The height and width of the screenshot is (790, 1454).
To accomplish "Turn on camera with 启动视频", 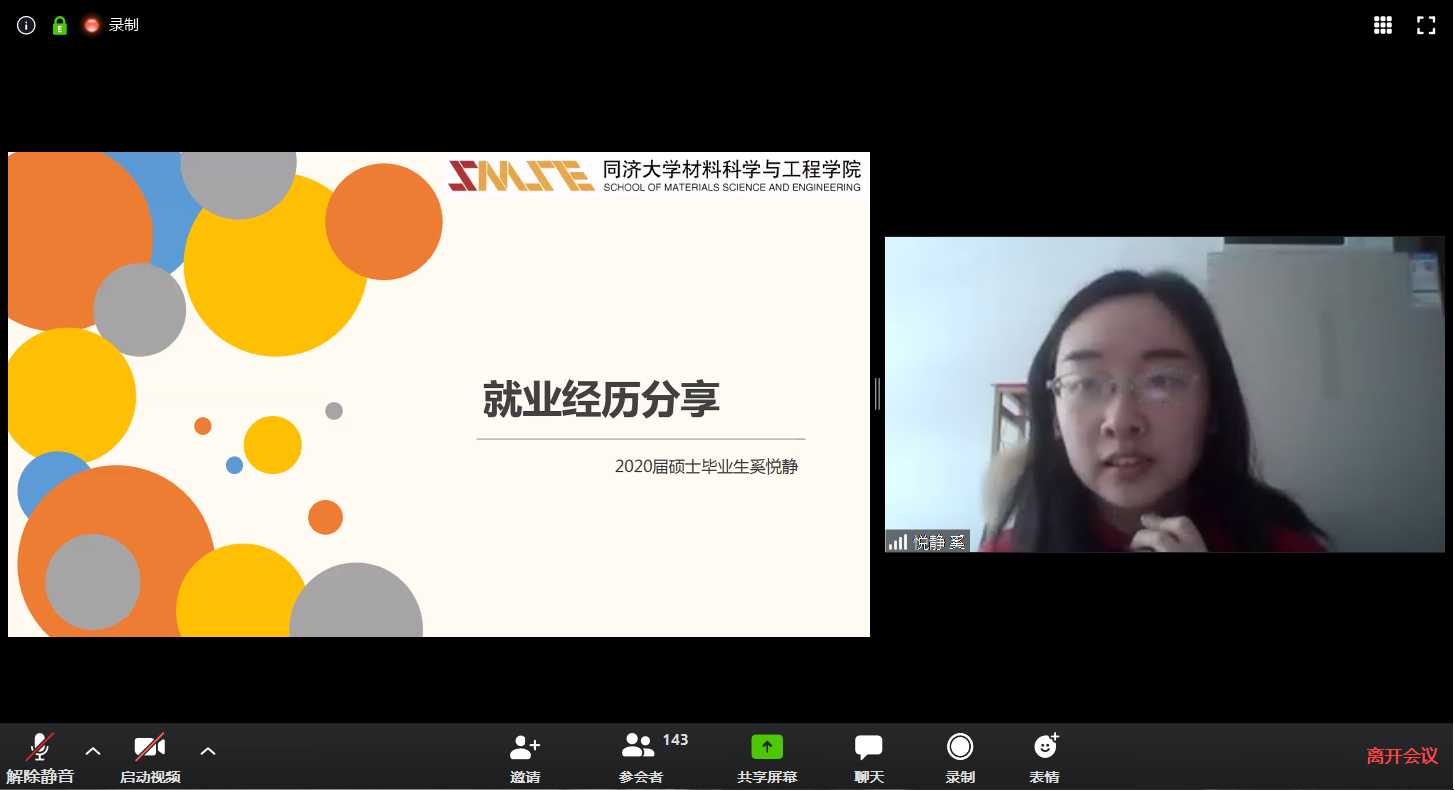I will [x=150, y=758].
